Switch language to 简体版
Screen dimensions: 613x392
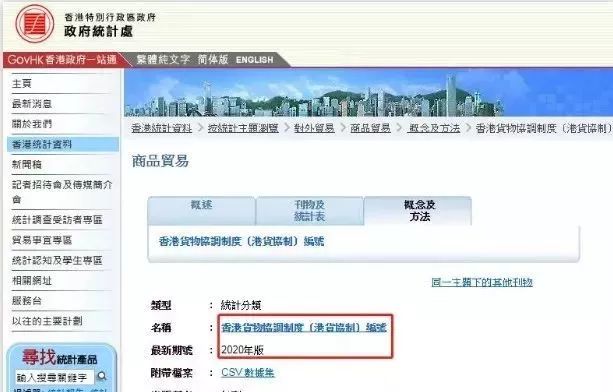[x=213, y=59]
